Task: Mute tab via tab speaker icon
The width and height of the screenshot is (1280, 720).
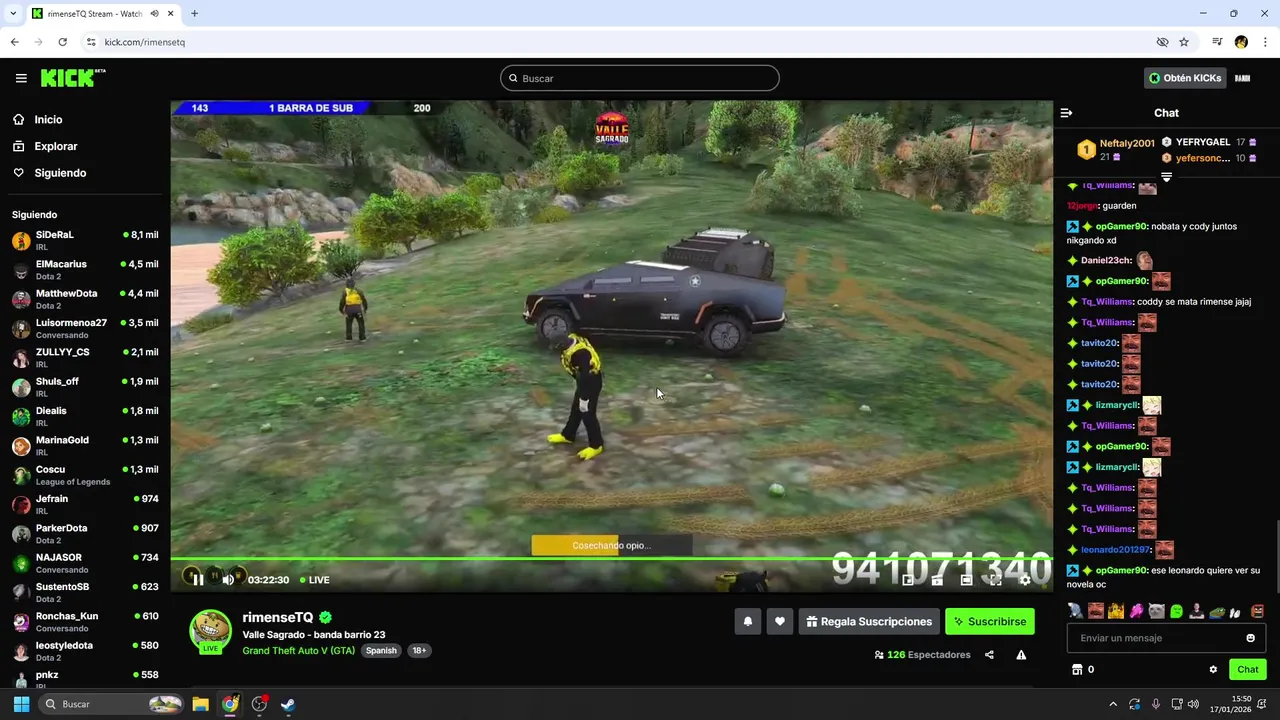Action: coord(155,14)
